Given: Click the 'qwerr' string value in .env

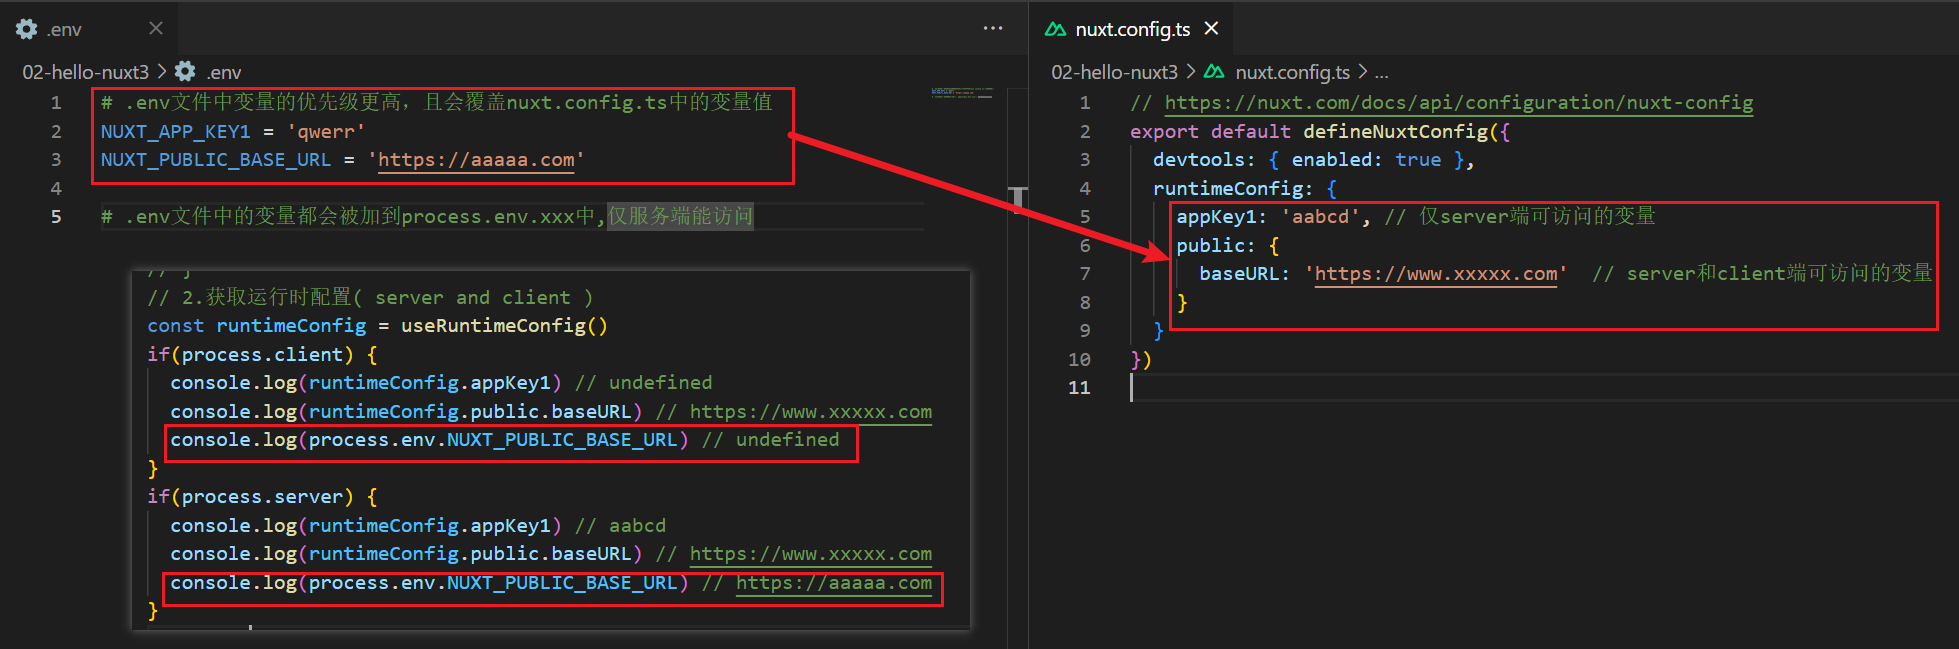Looking at the screenshot, I should pyautogui.click(x=326, y=132).
